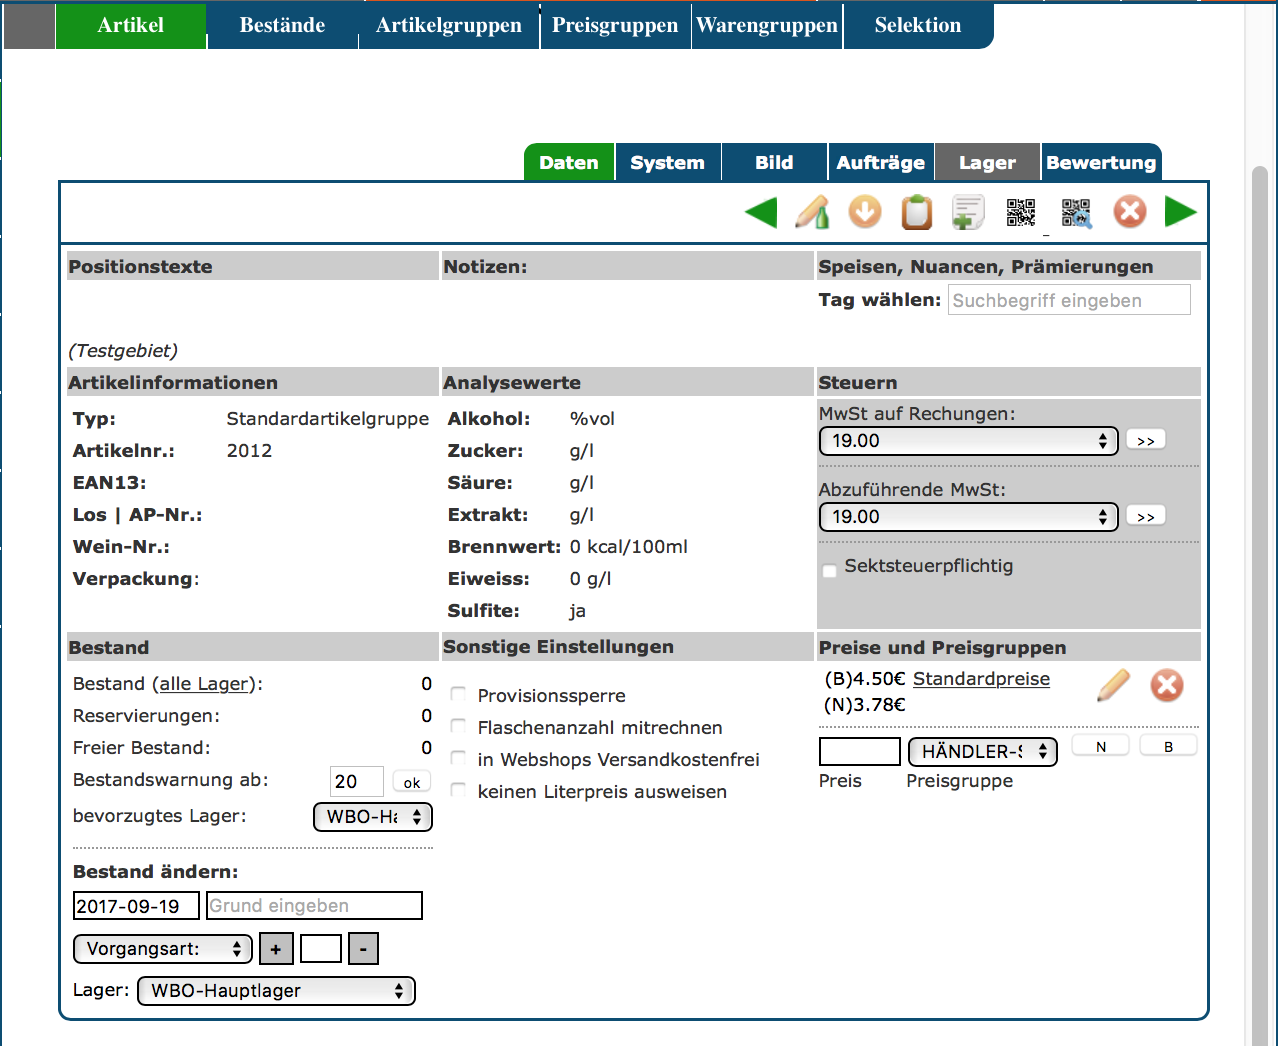The height and width of the screenshot is (1046, 1278).
Task: Open the Bewertung sub-tab
Action: click(x=1100, y=163)
